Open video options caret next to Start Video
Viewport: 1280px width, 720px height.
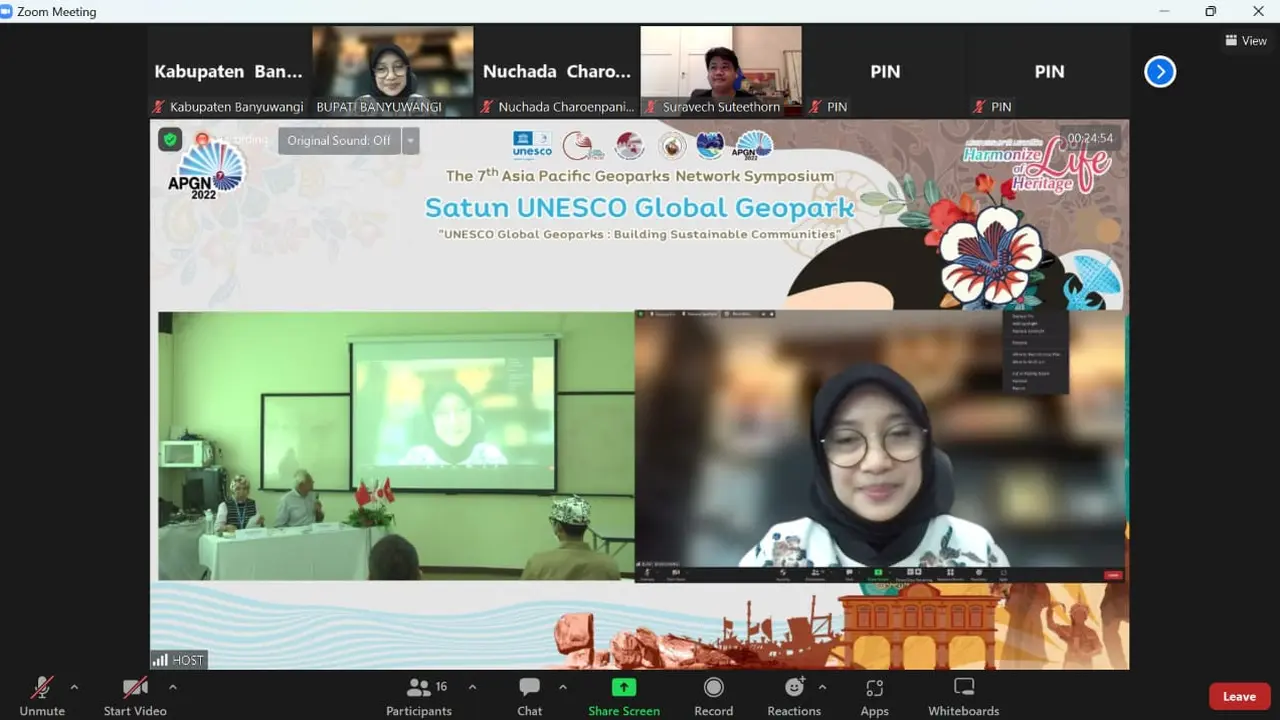click(173, 687)
